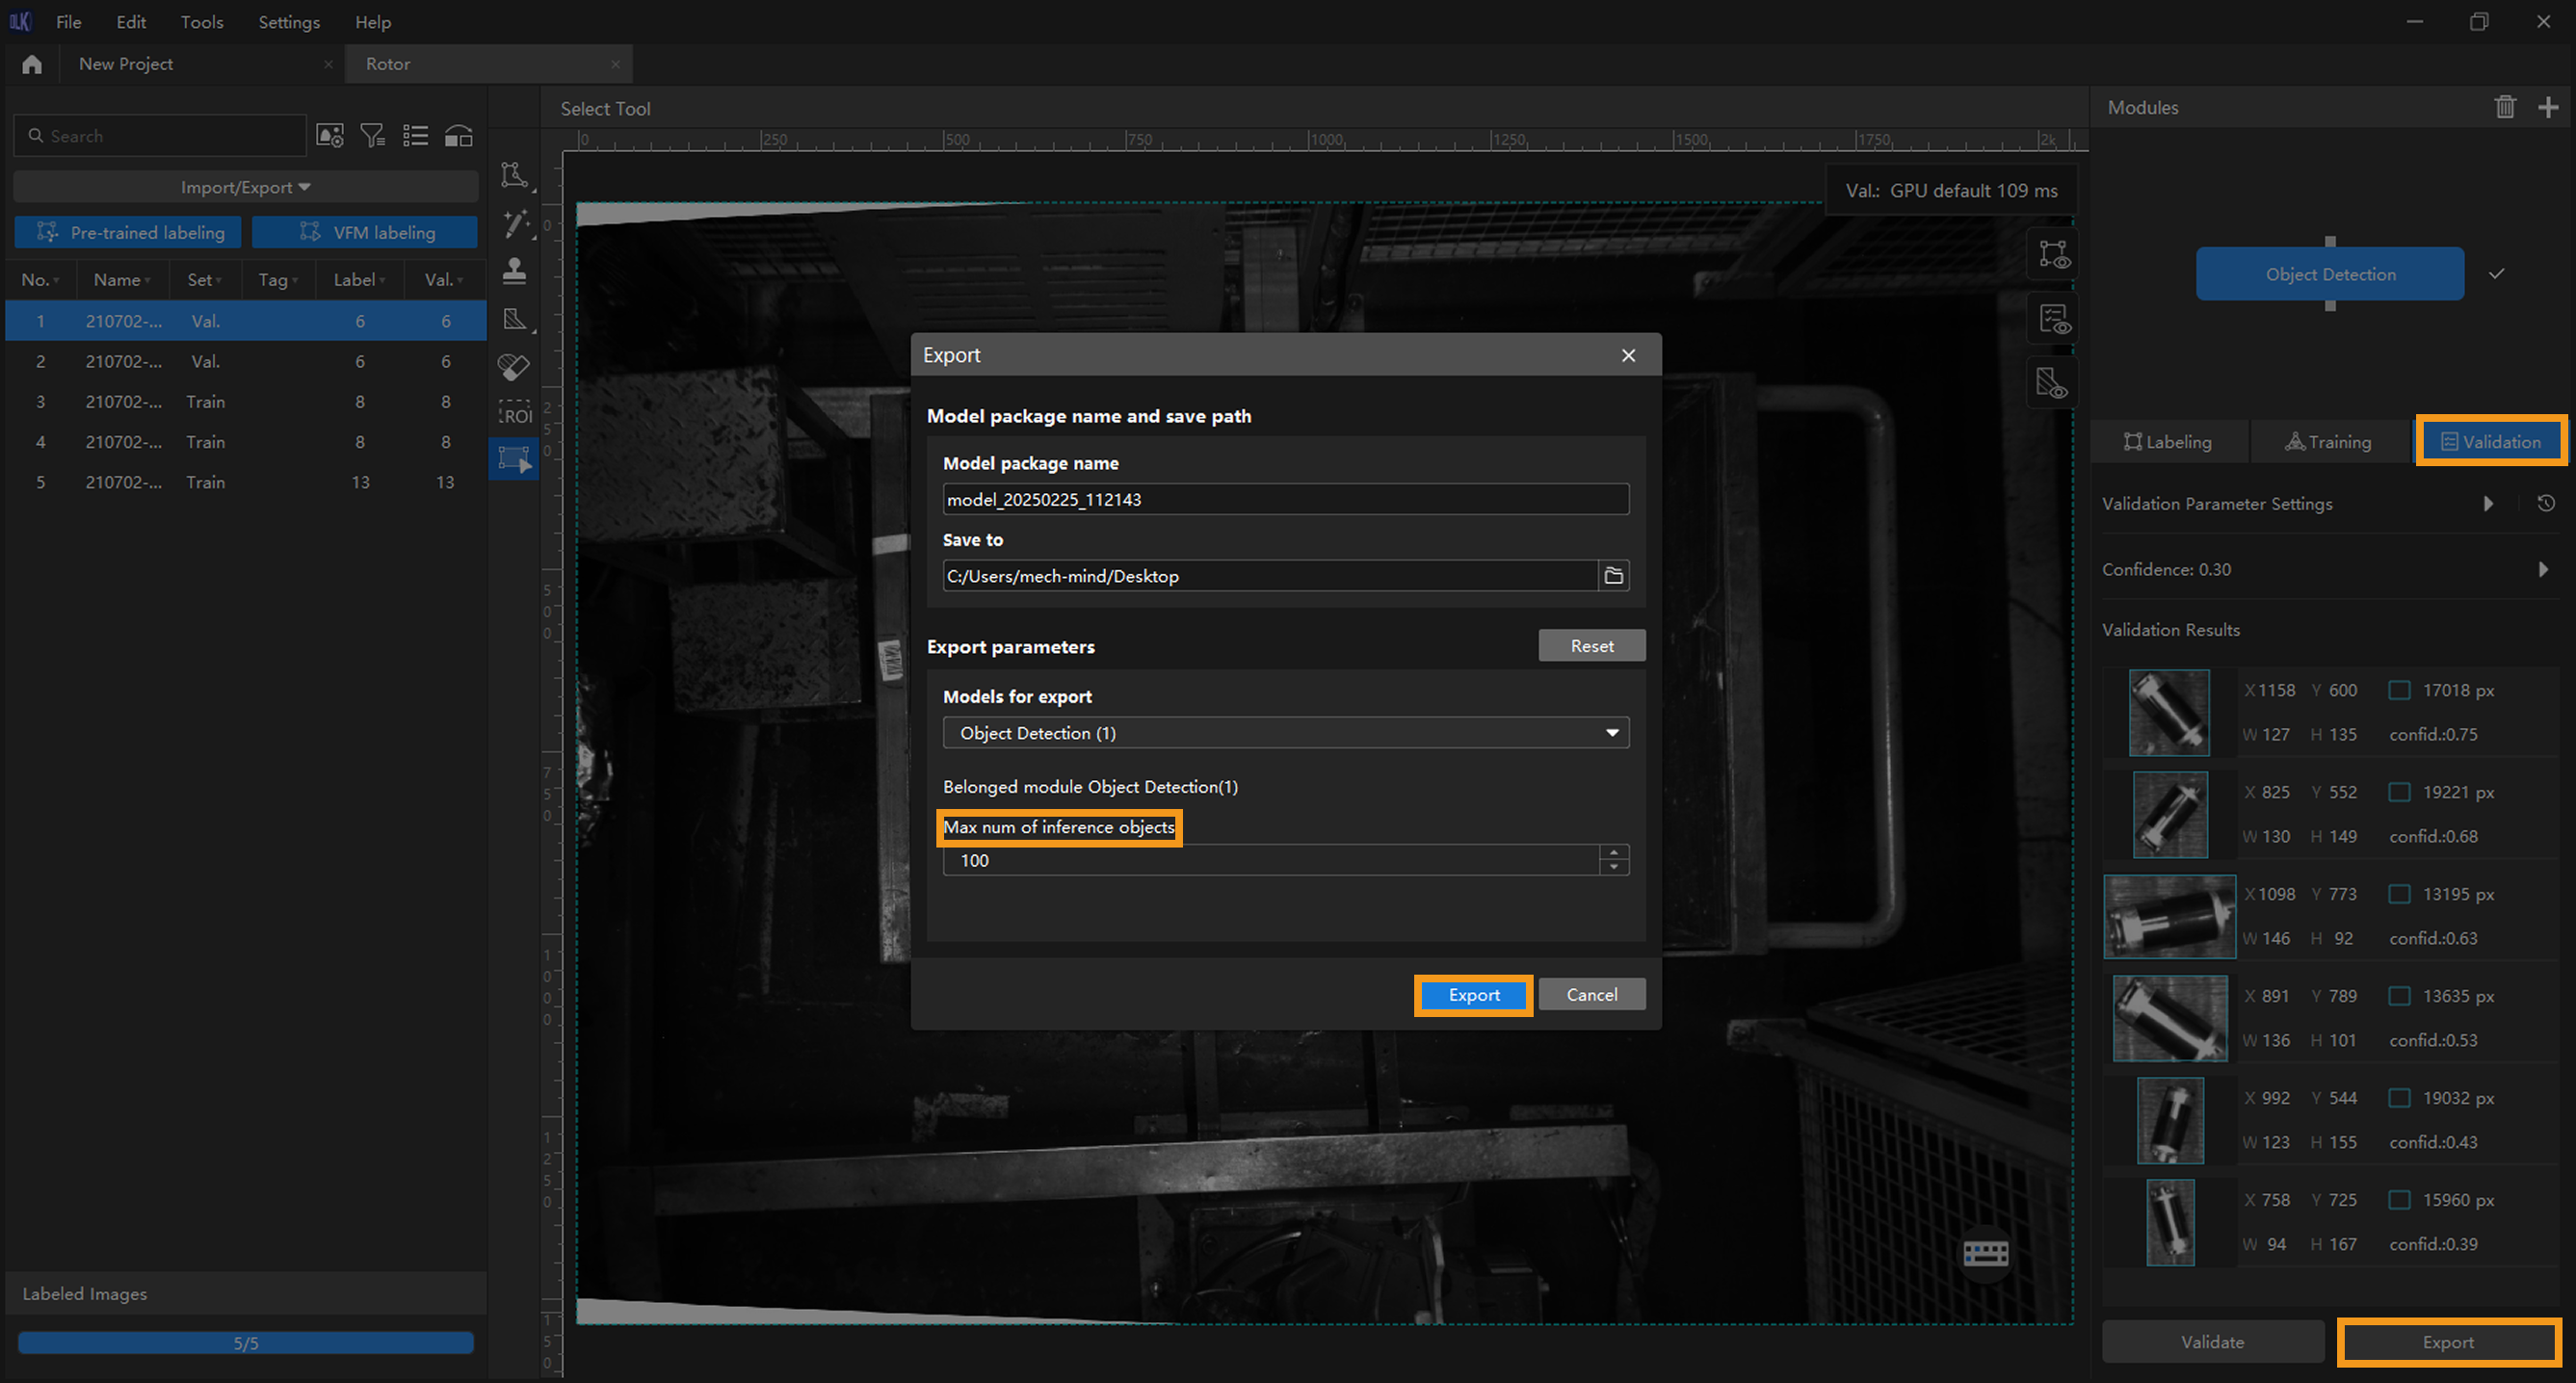Click Reset for export parameters
This screenshot has height=1383, width=2576.
click(x=1591, y=646)
